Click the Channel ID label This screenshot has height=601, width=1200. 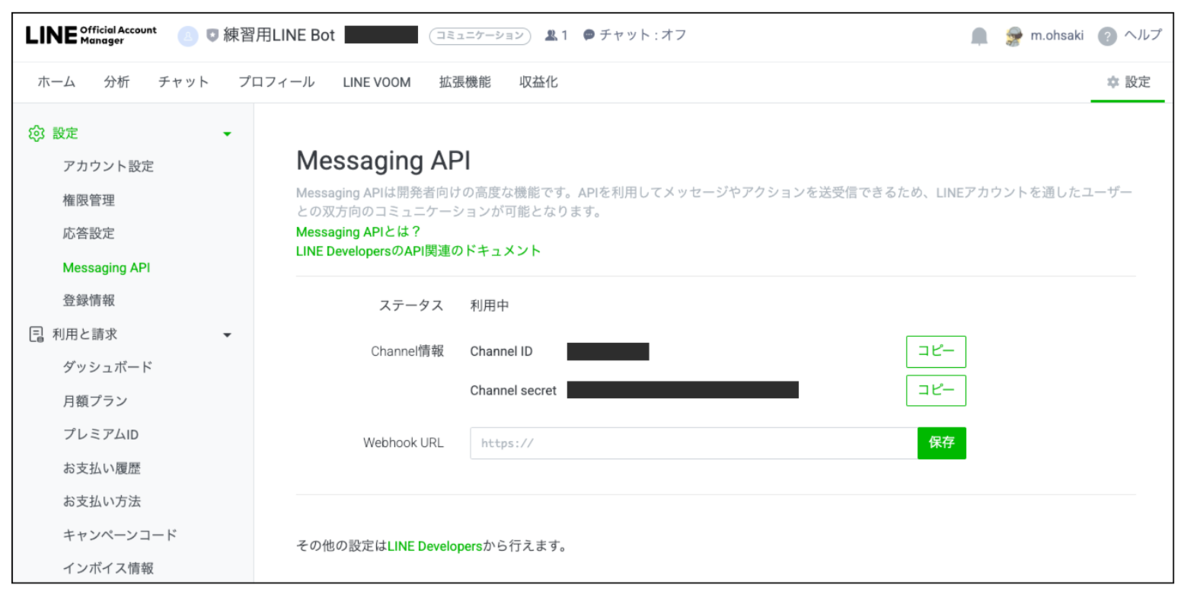501,351
